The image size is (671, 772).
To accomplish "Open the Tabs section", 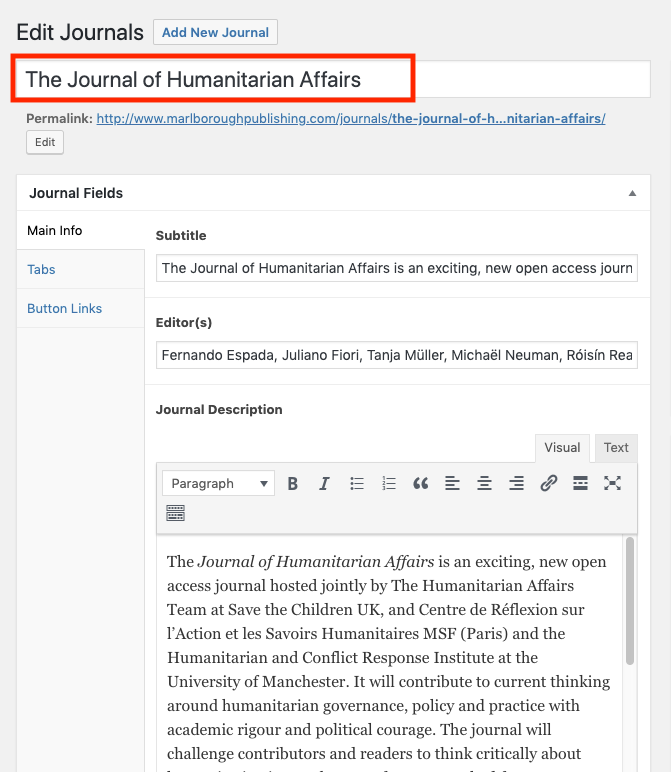I will [x=81, y=269].
